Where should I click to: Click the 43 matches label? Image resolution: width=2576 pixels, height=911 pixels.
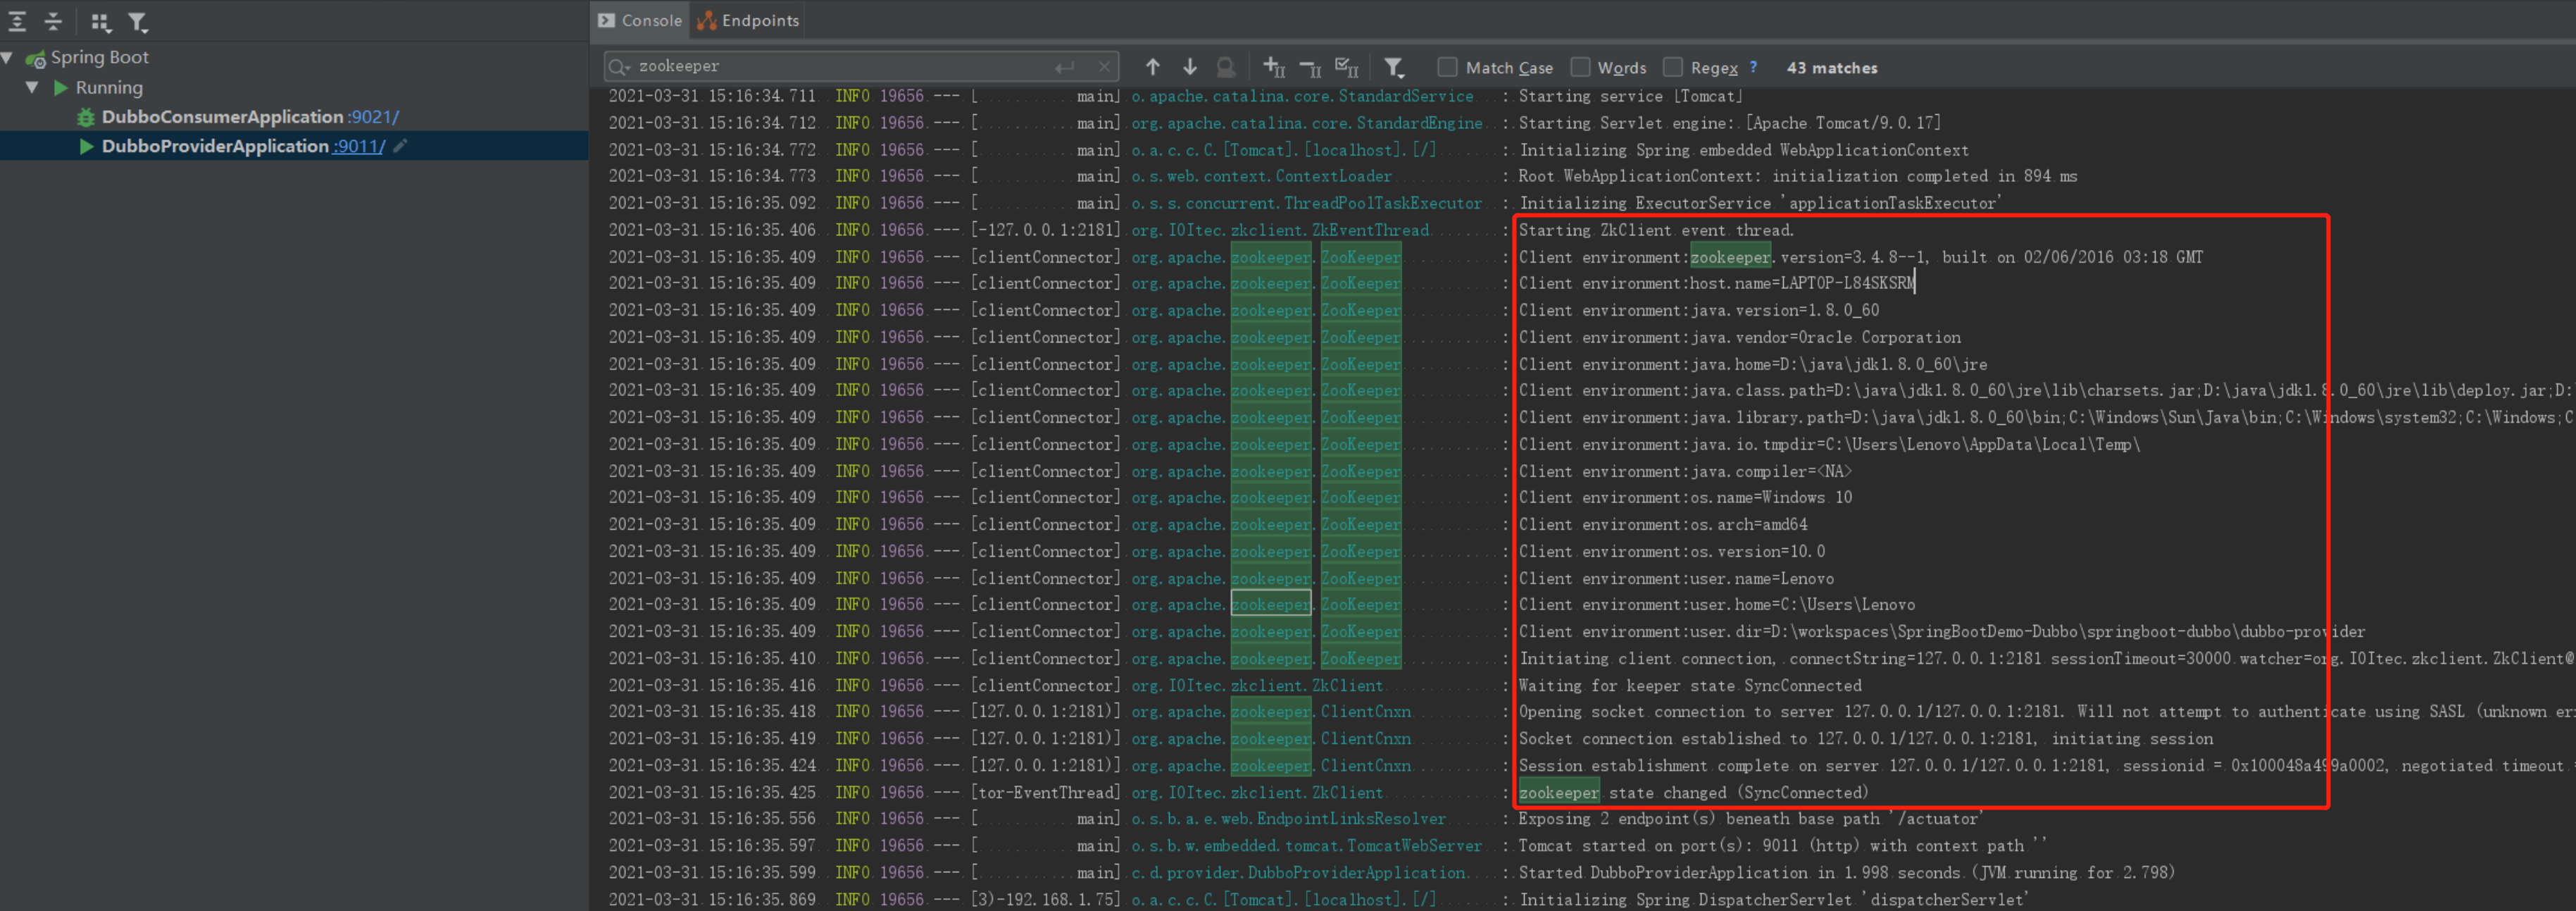click(1832, 68)
